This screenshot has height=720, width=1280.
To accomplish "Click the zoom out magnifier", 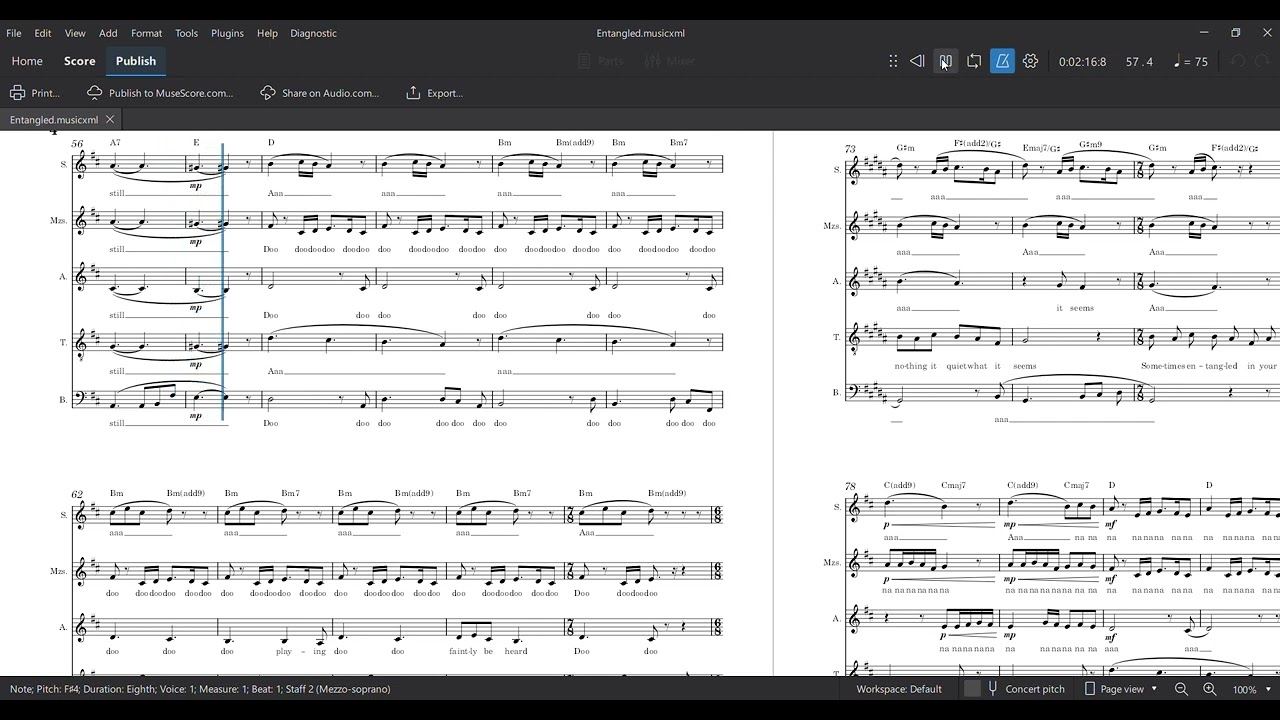I will 1181,689.
